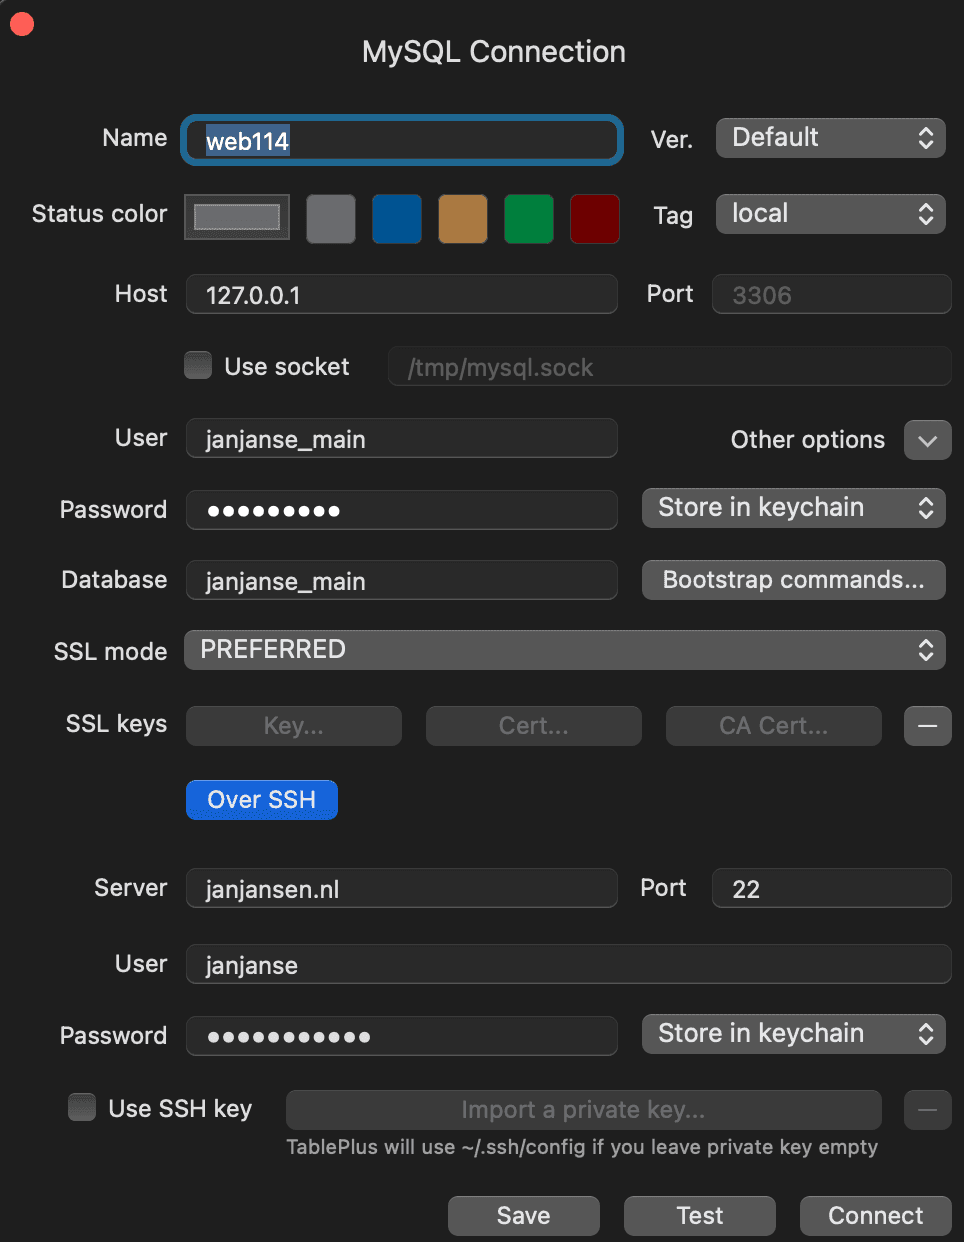Click the Connect button
Viewport: 964px width, 1242px height.
pyautogui.click(x=875, y=1215)
